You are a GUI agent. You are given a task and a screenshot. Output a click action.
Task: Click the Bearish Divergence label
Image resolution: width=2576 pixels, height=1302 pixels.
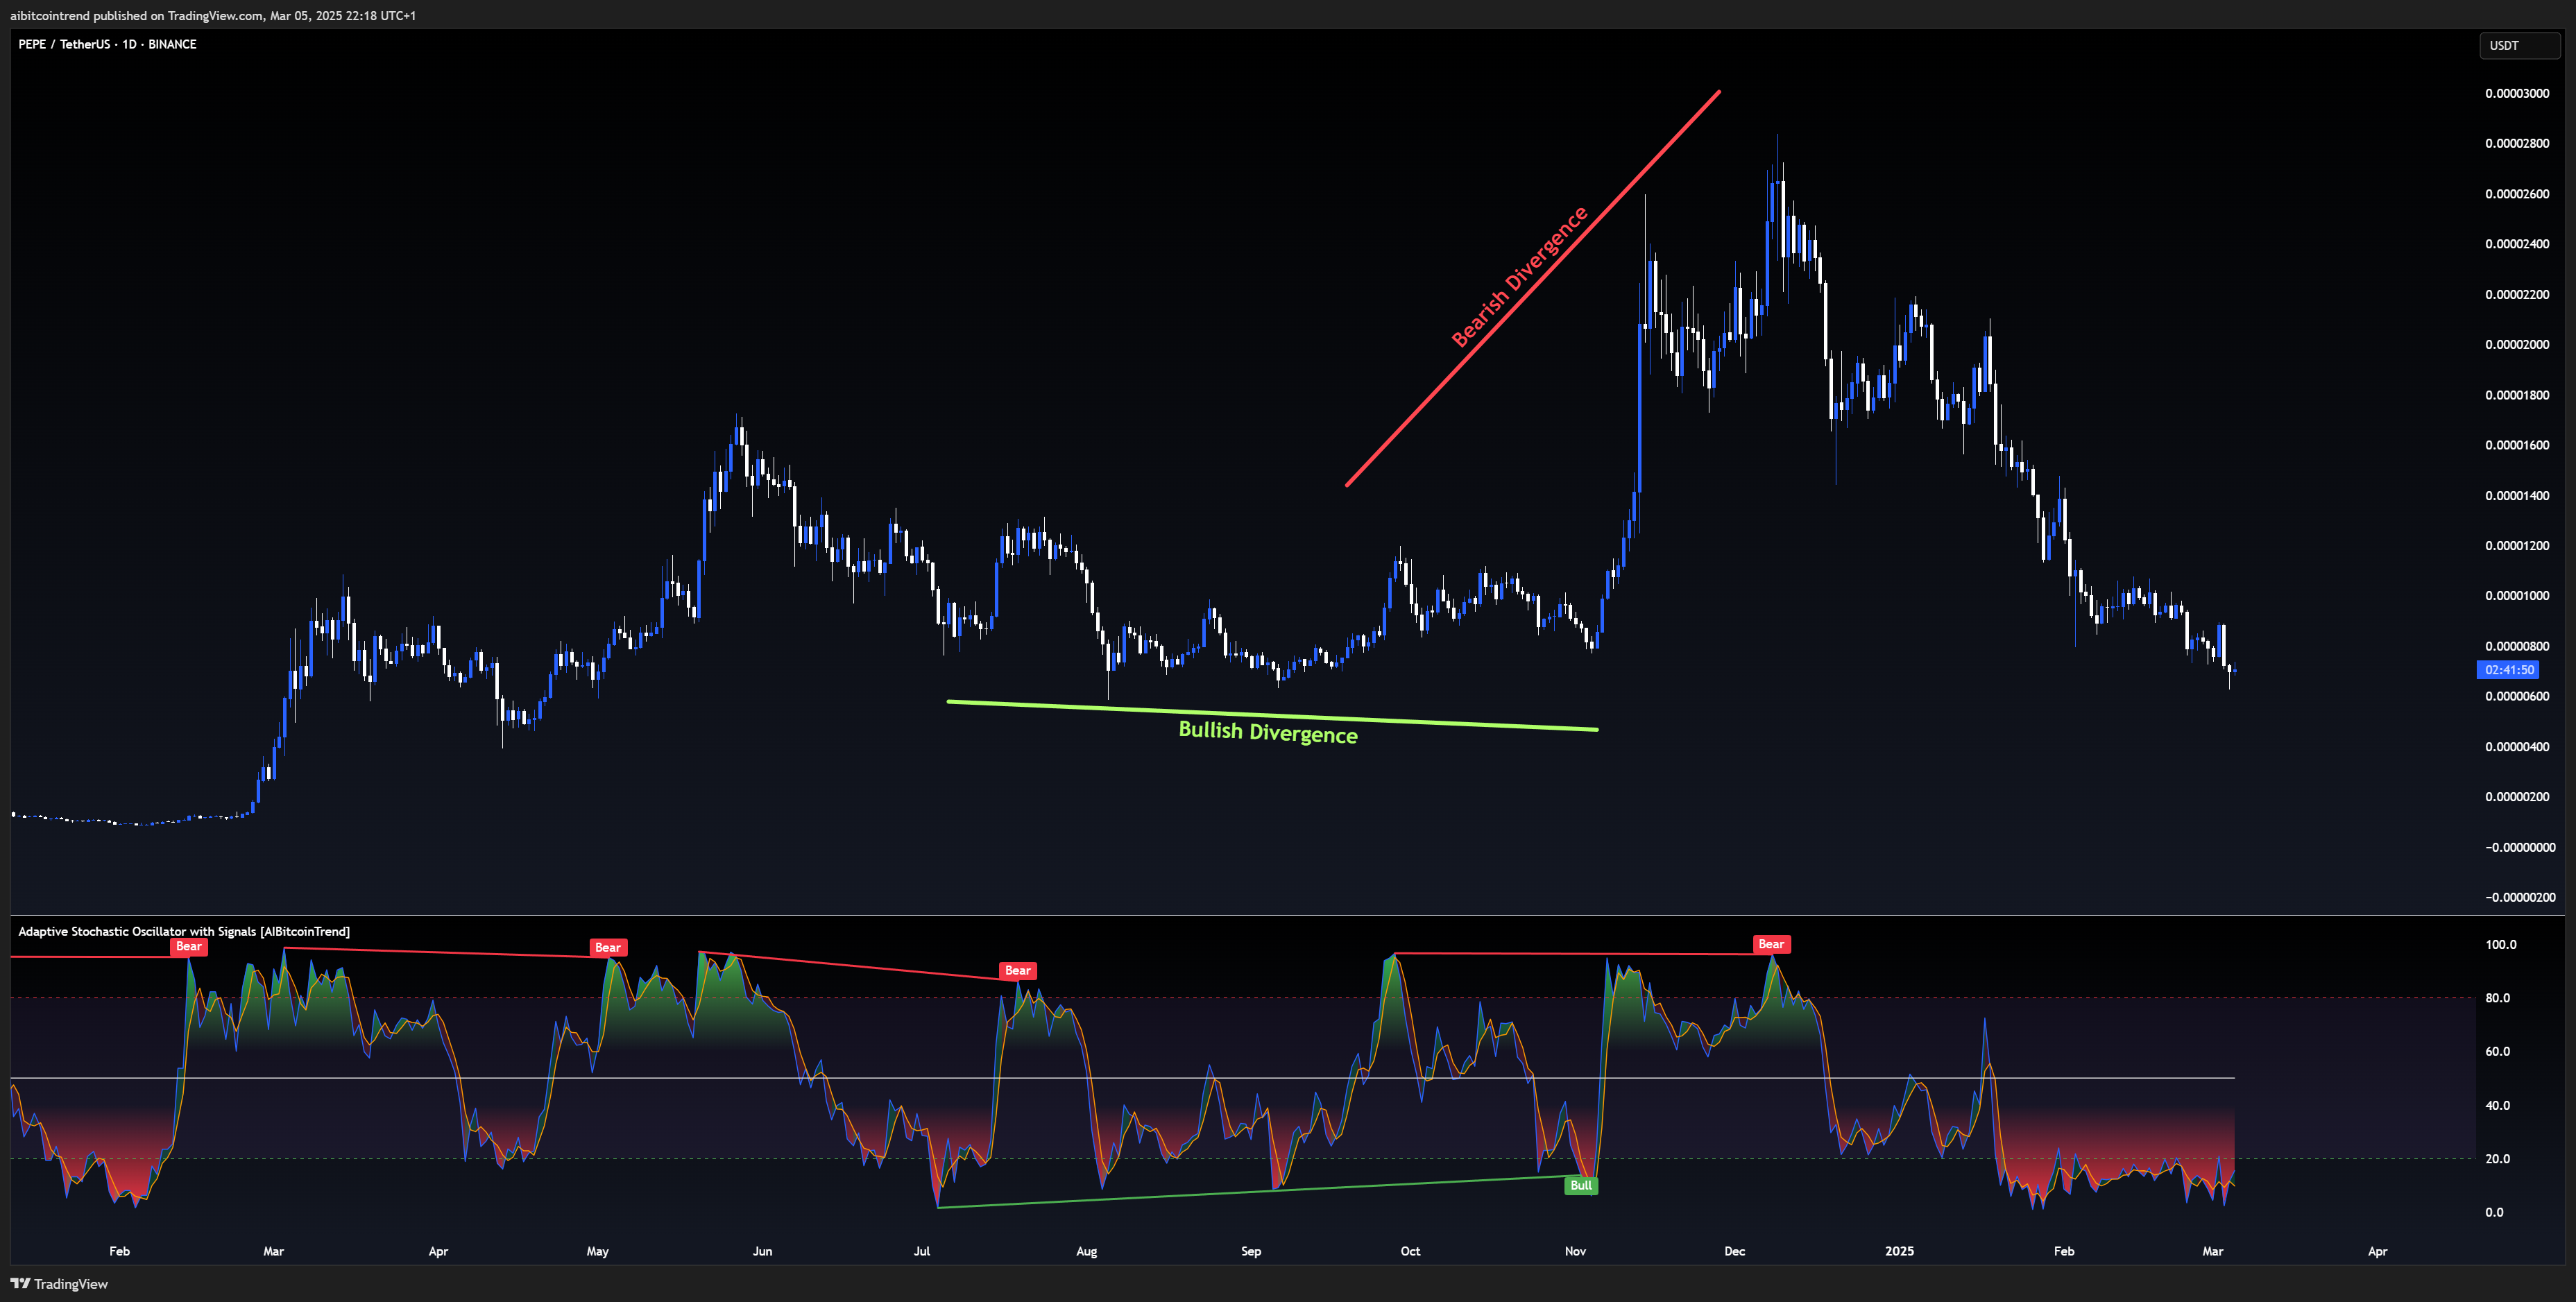1519,277
